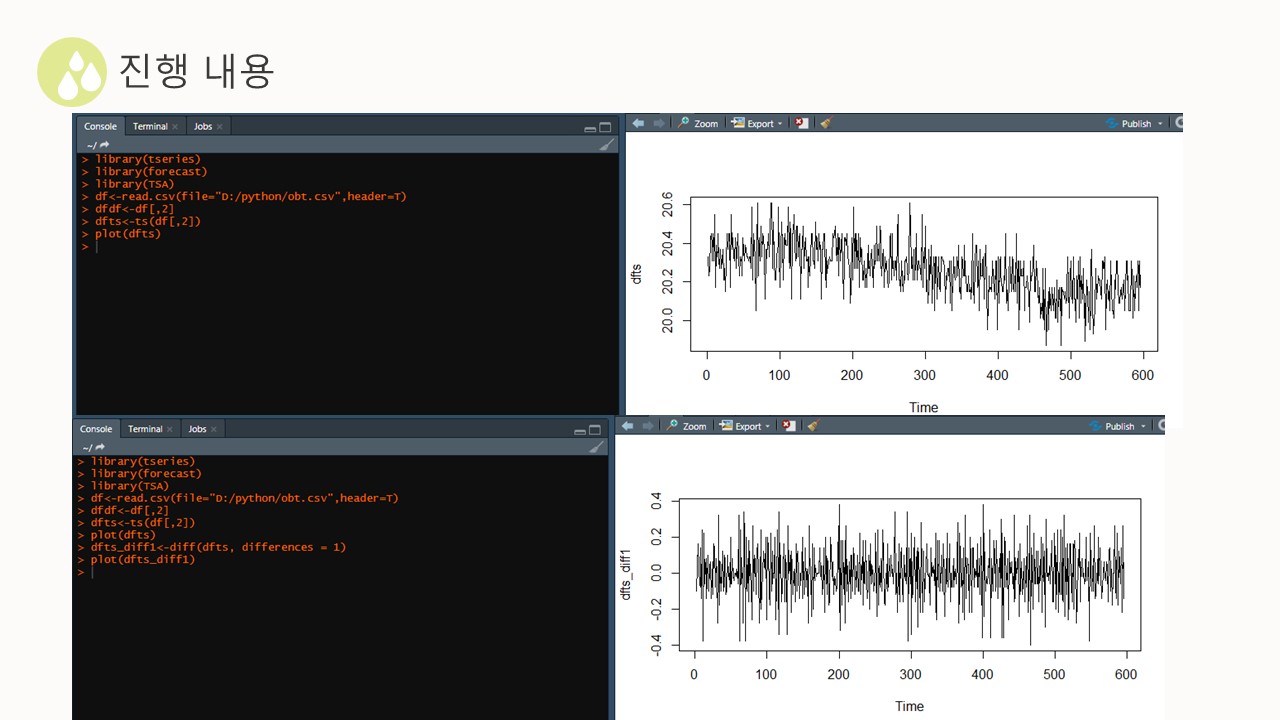Clear console with broom above plot(dfts) session
Screen dimensions: 1280x720
click(606, 144)
